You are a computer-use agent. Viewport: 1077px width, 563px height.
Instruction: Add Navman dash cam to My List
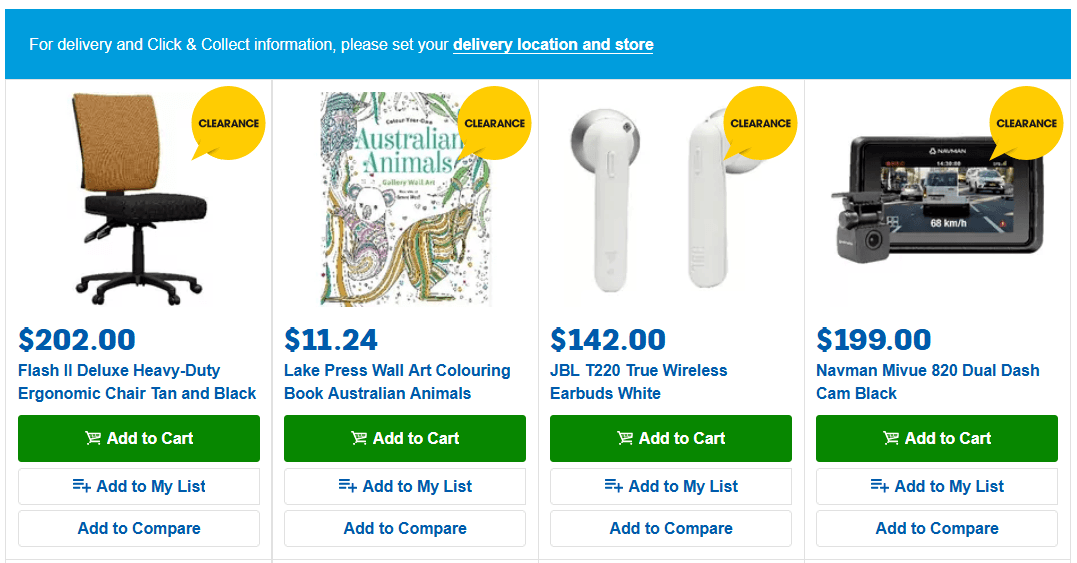pyautogui.click(x=936, y=486)
